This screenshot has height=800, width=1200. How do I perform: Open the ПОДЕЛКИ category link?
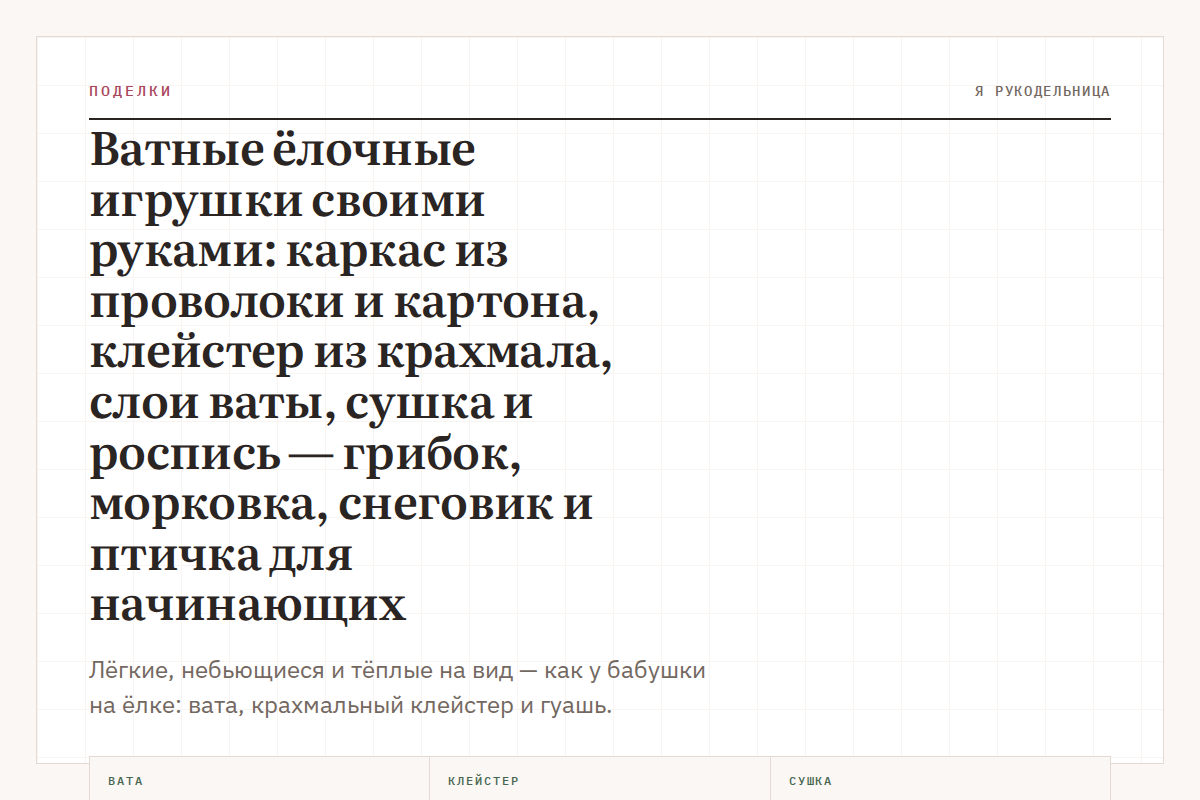pyautogui.click(x=130, y=91)
